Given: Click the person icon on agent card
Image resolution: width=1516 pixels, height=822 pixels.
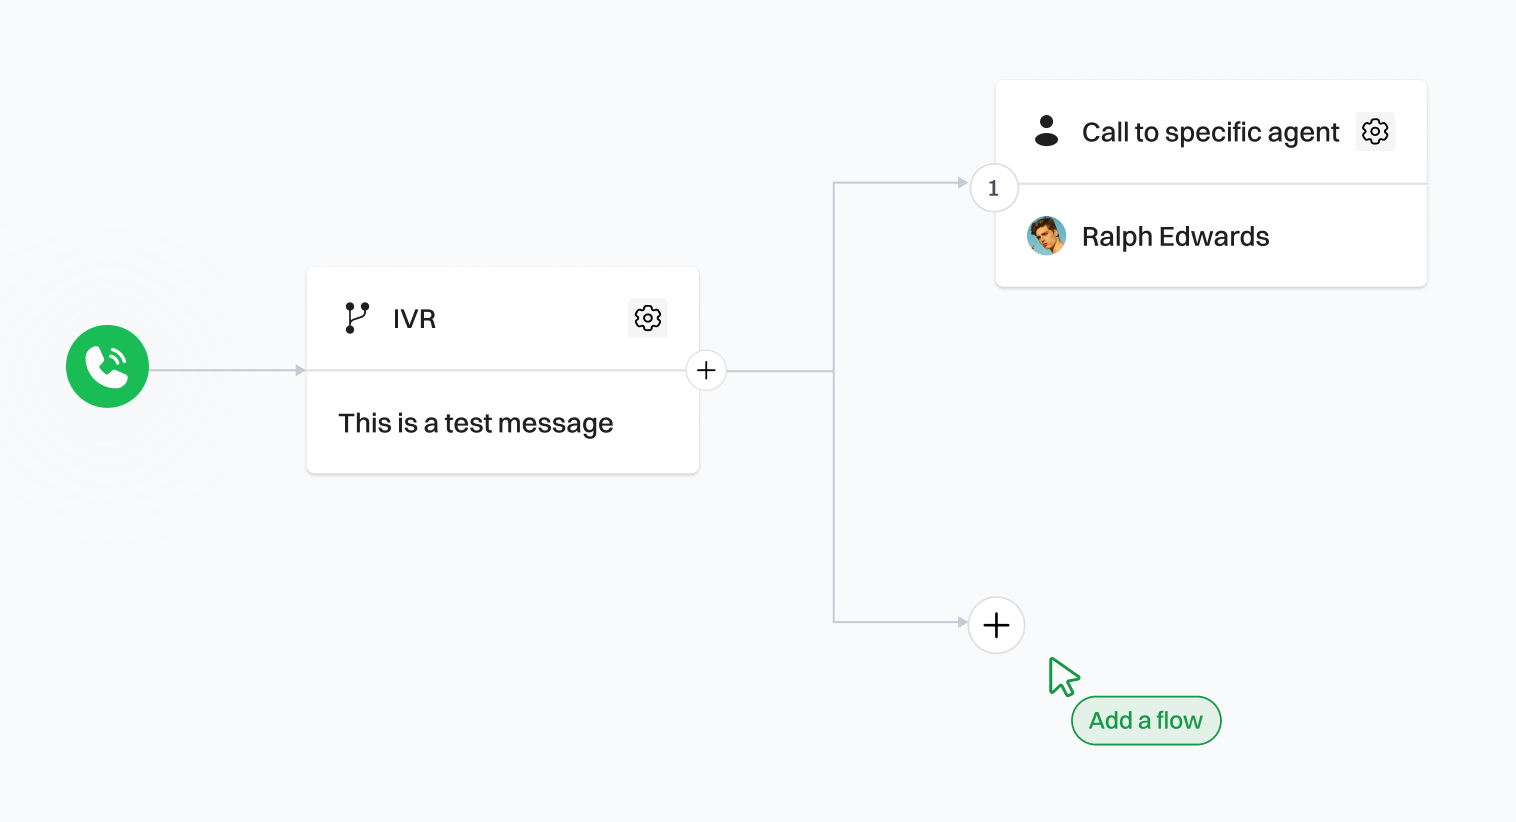Looking at the screenshot, I should pyautogui.click(x=1047, y=131).
